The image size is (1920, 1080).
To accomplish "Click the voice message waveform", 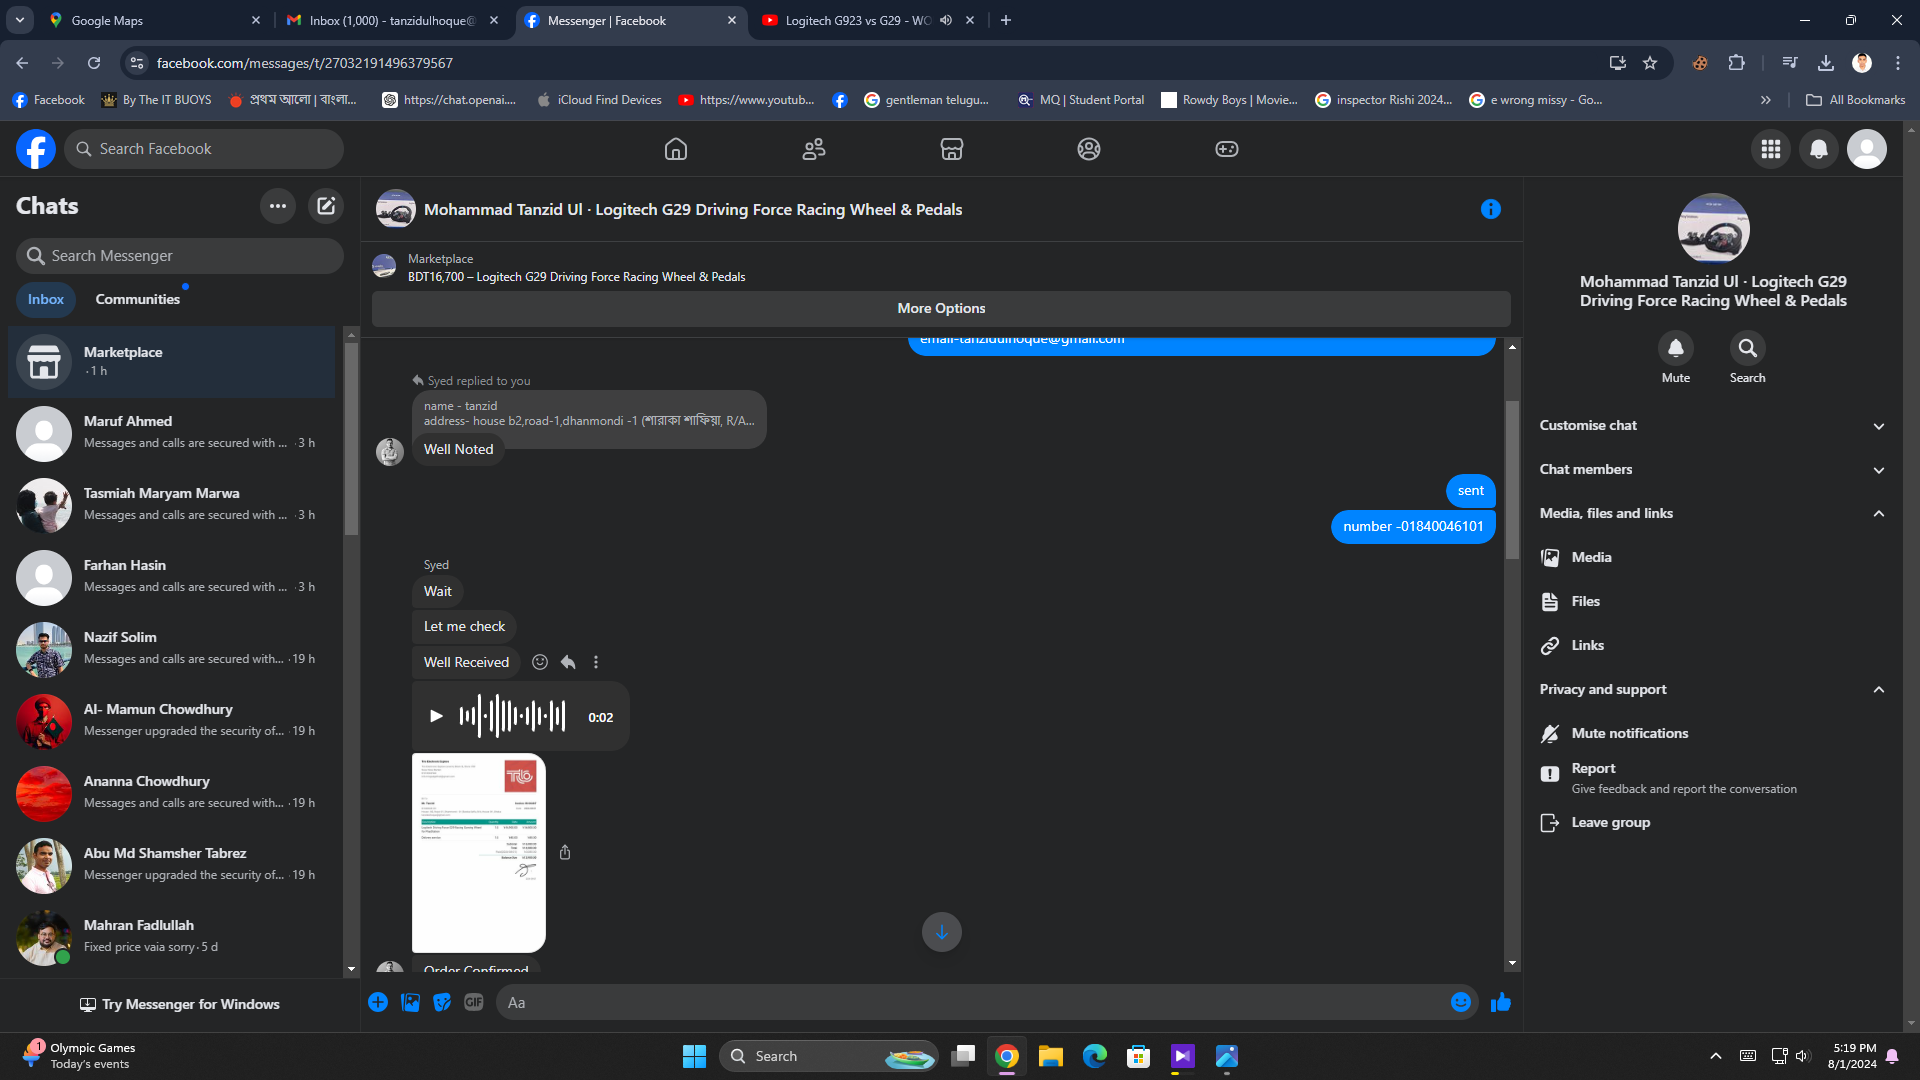I will (x=512, y=716).
